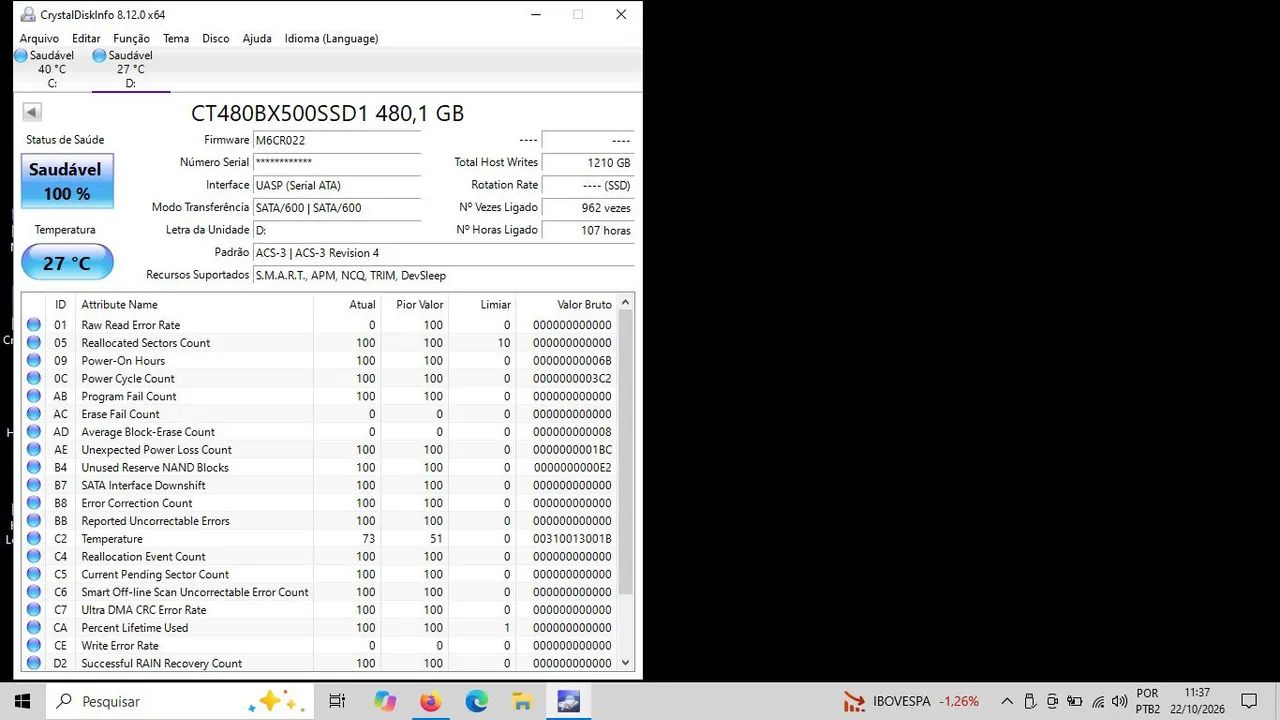
Task: Click the status icon for Percent Lifetime Used
Action: [x=34, y=628]
